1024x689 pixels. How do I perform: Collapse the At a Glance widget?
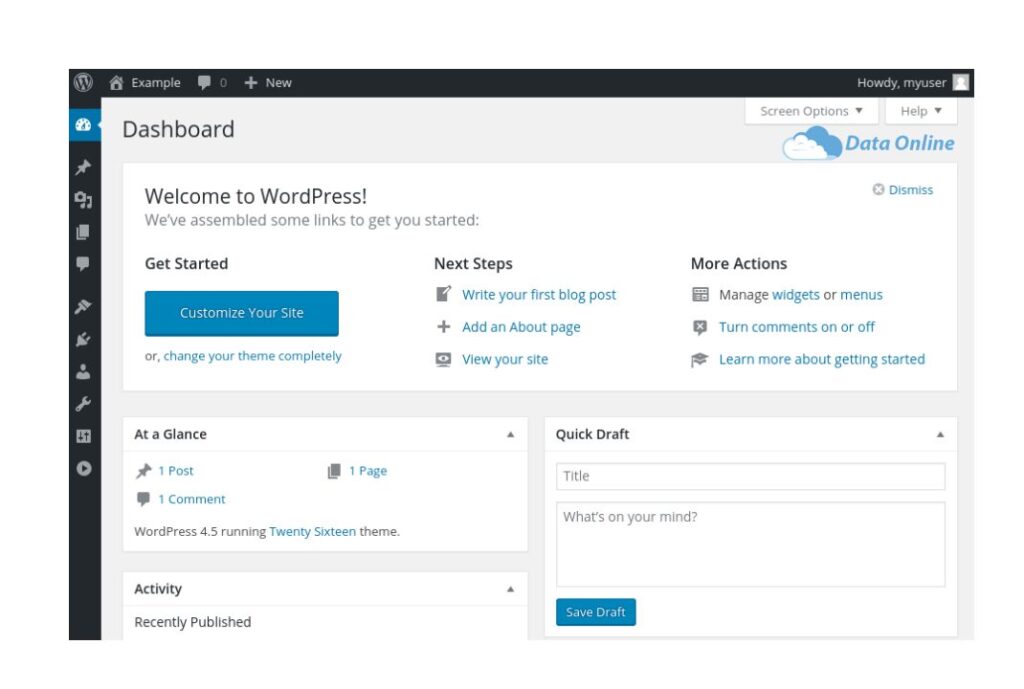point(511,435)
